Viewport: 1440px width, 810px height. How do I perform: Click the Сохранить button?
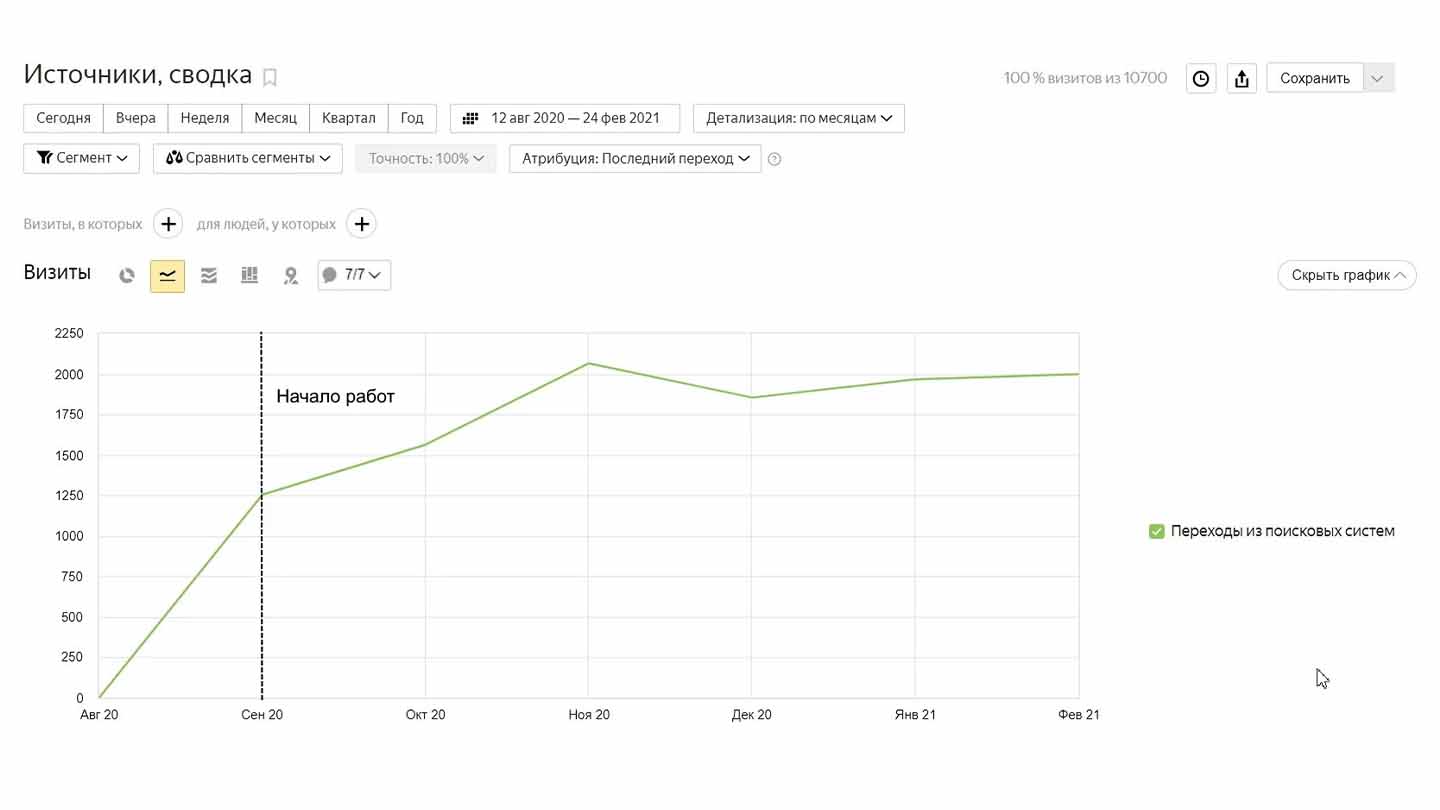[x=1315, y=78]
